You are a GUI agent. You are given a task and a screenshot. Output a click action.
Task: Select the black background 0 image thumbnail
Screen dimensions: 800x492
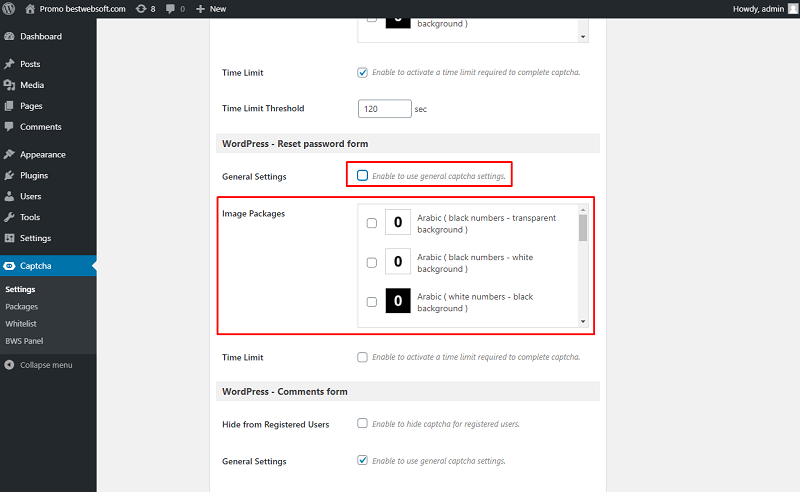(398, 301)
